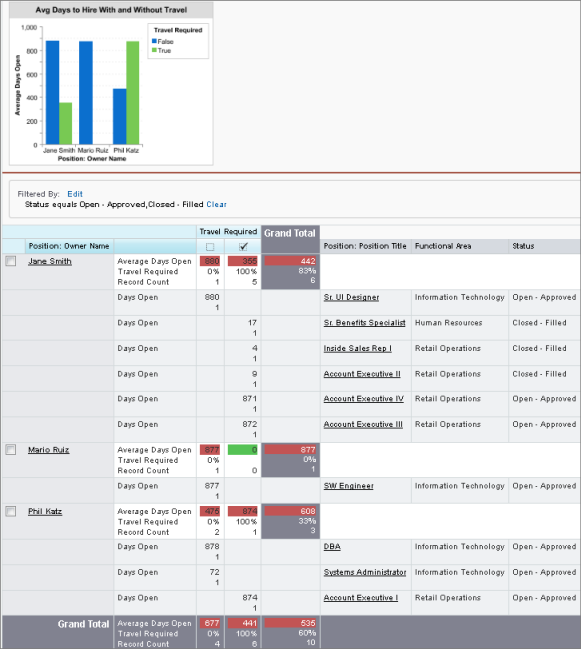Click the blue False legend swatch
Viewport: 581px width, 649px height.
point(154,41)
